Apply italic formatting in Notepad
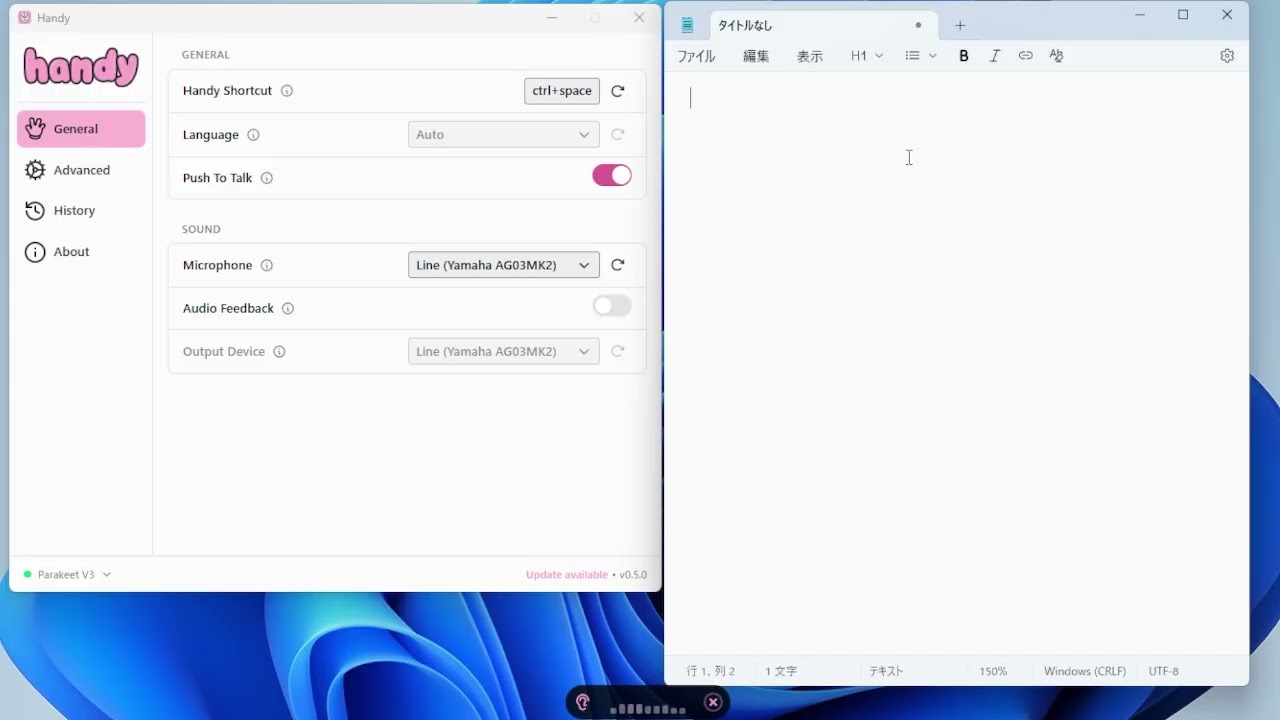The height and width of the screenshot is (720, 1280). (x=995, y=56)
